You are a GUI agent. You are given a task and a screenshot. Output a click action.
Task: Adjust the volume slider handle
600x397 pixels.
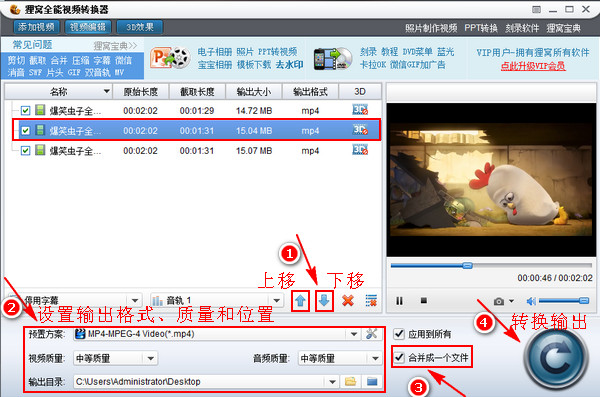(x=584, y=301)
